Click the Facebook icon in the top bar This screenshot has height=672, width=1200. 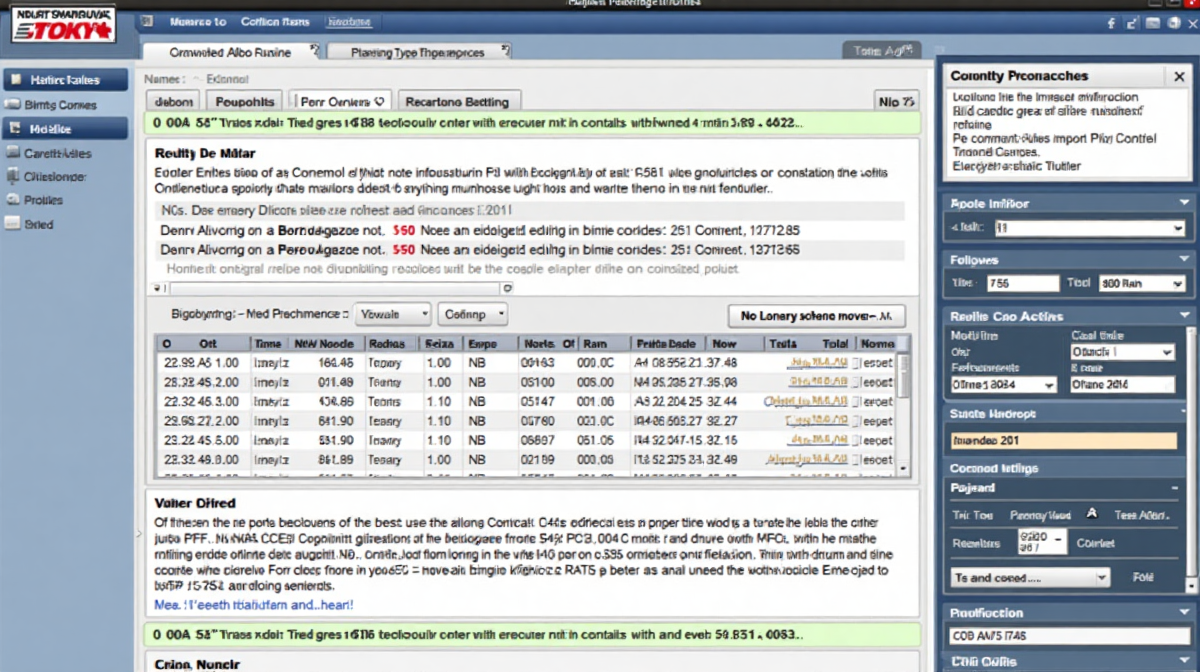pos(1111,23)
